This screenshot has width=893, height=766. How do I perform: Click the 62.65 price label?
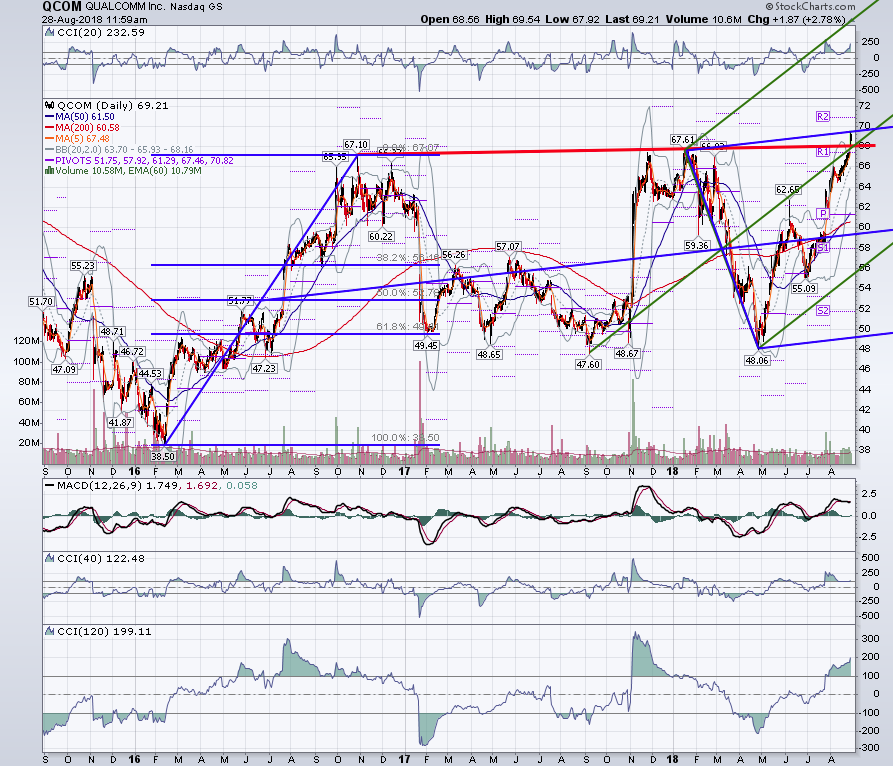pos(788,190)
